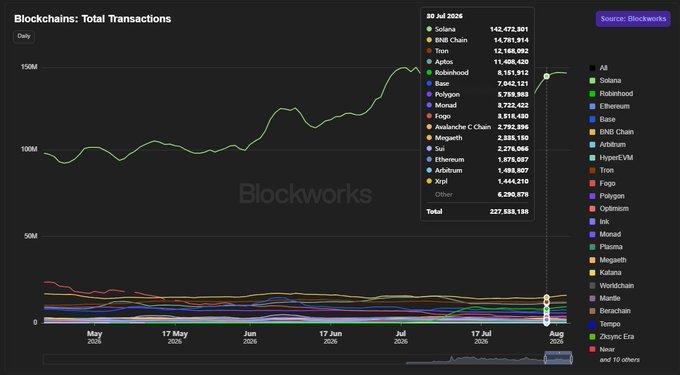Click the BNB Chain data point marker
The width and height of the screenshot is (680, 375).
[x=546, y=297]
